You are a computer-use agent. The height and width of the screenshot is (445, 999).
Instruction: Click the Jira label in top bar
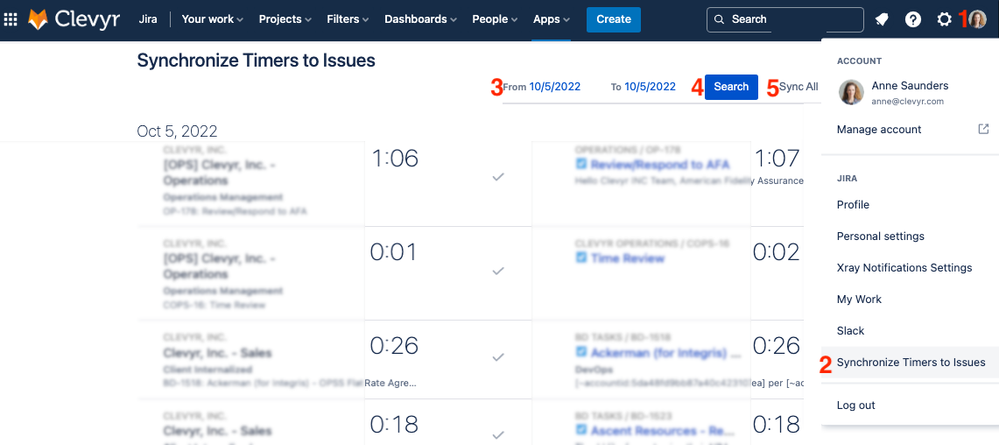coord(148,19)
